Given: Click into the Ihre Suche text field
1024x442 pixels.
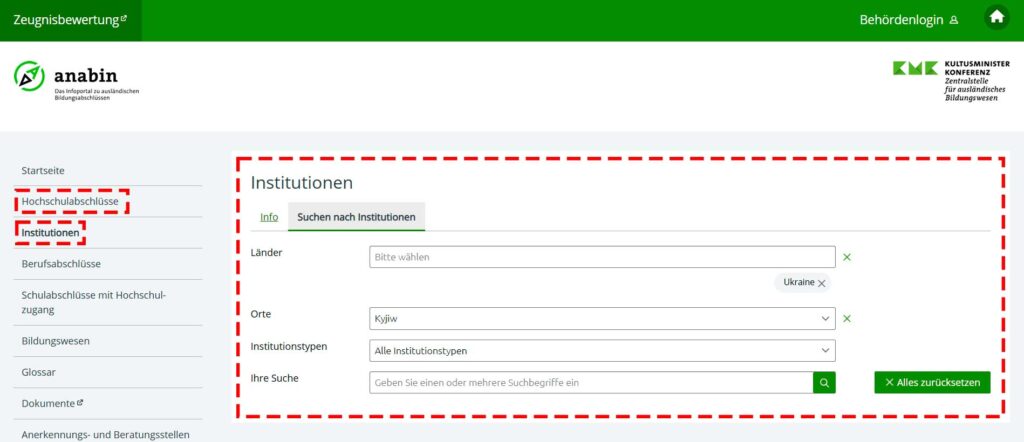Looking at the screenshot, I should tap(590, 382).
